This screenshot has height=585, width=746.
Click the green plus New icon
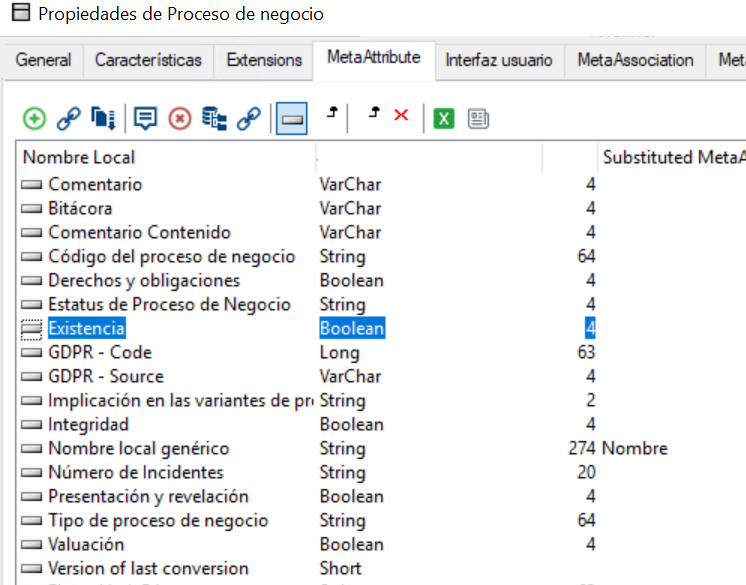click(34, 118)
